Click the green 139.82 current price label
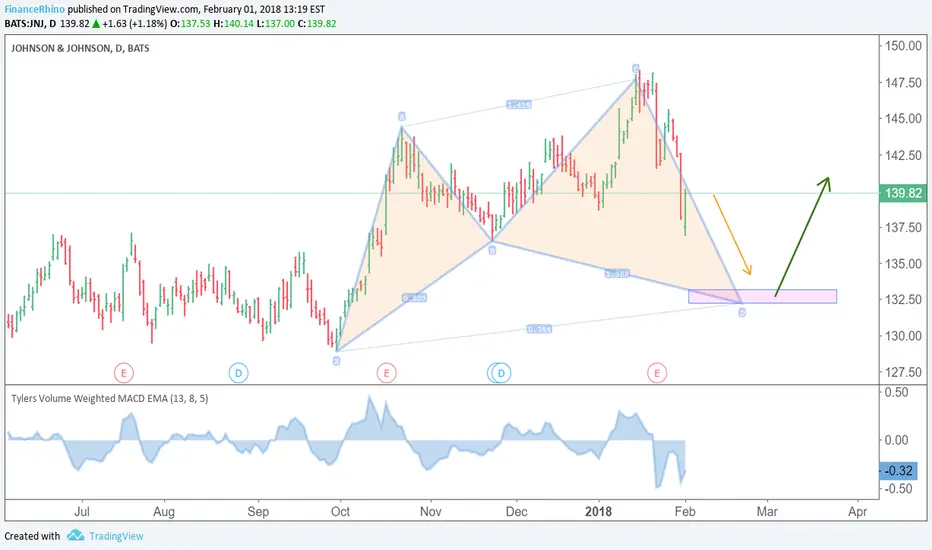This screenshot has height=550, width=932. [903, 193]
